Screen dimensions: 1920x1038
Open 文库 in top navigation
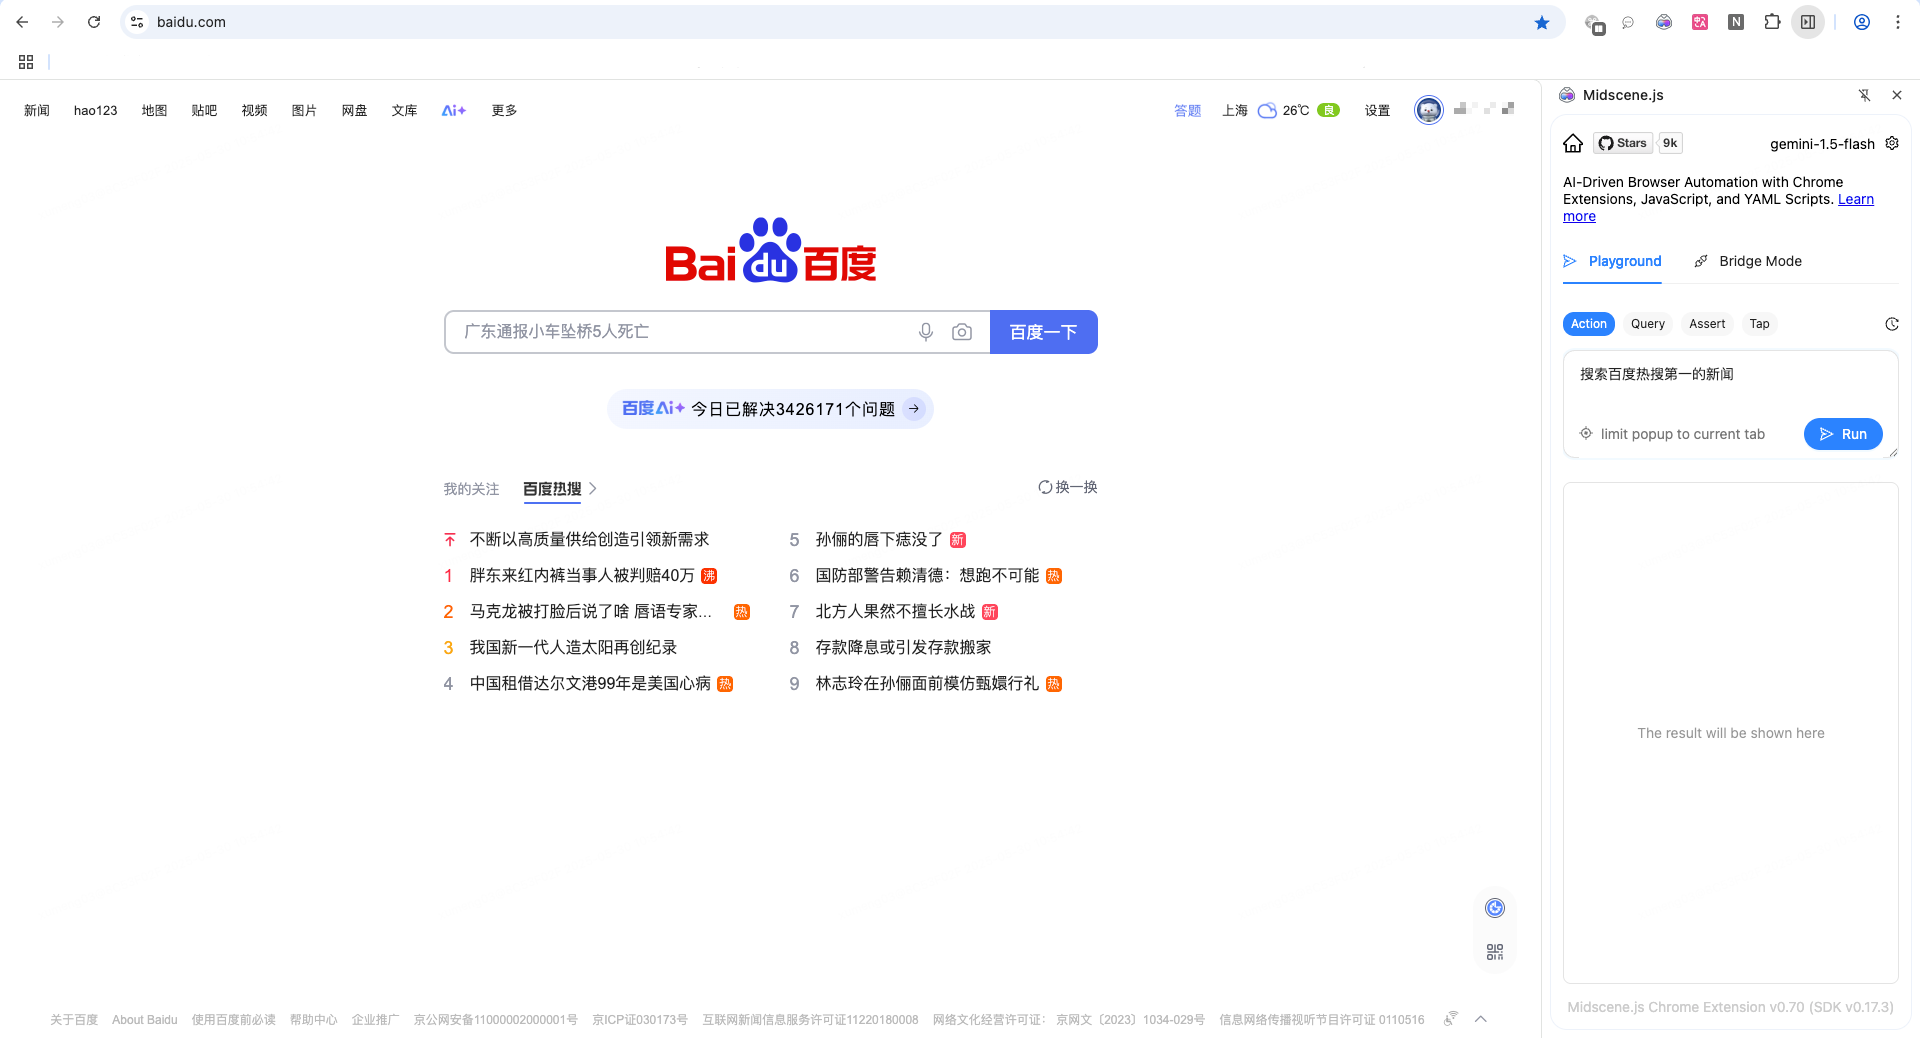(404, 110)
